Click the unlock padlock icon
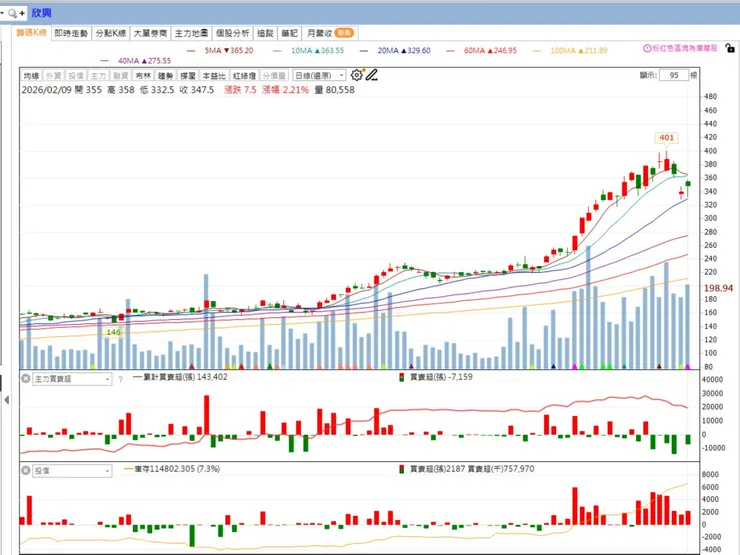 tap(730, 48)
